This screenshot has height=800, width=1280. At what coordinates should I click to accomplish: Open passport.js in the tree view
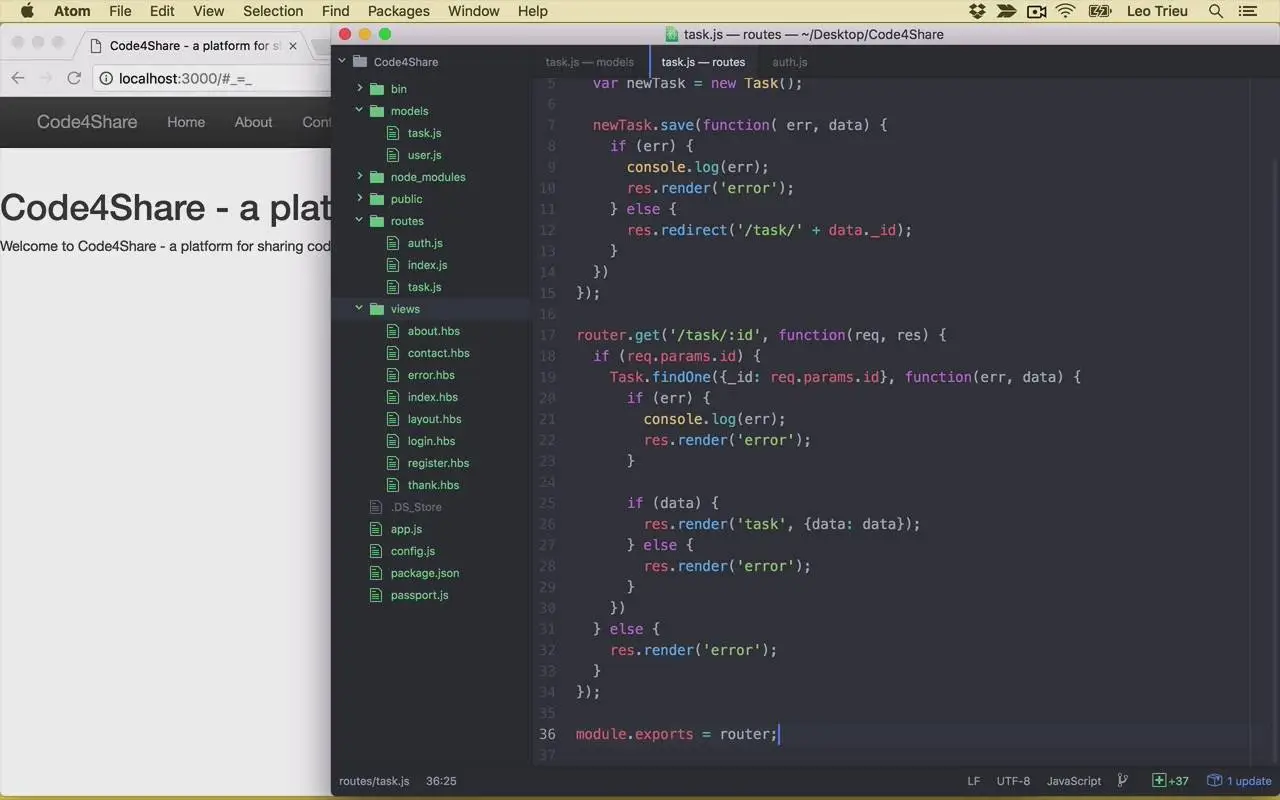419,595
